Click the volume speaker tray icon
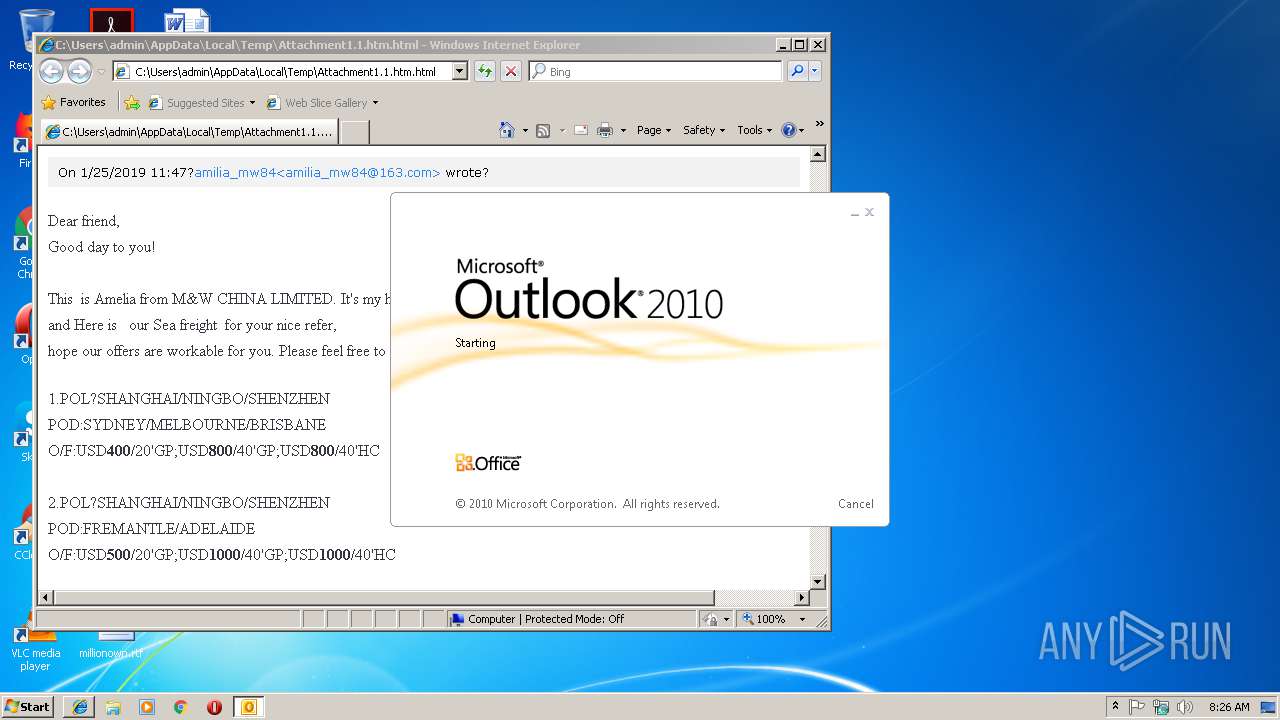Viewport: 1280px width, 720px height. point(1185,707)
